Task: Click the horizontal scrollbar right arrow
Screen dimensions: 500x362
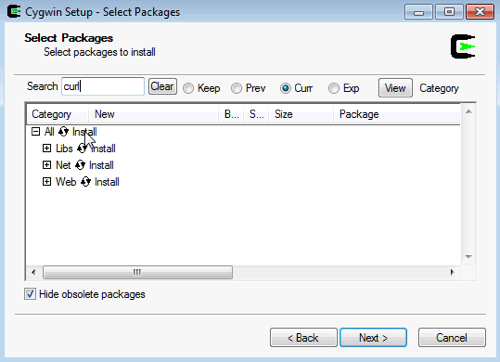Action: click(452, 272)
